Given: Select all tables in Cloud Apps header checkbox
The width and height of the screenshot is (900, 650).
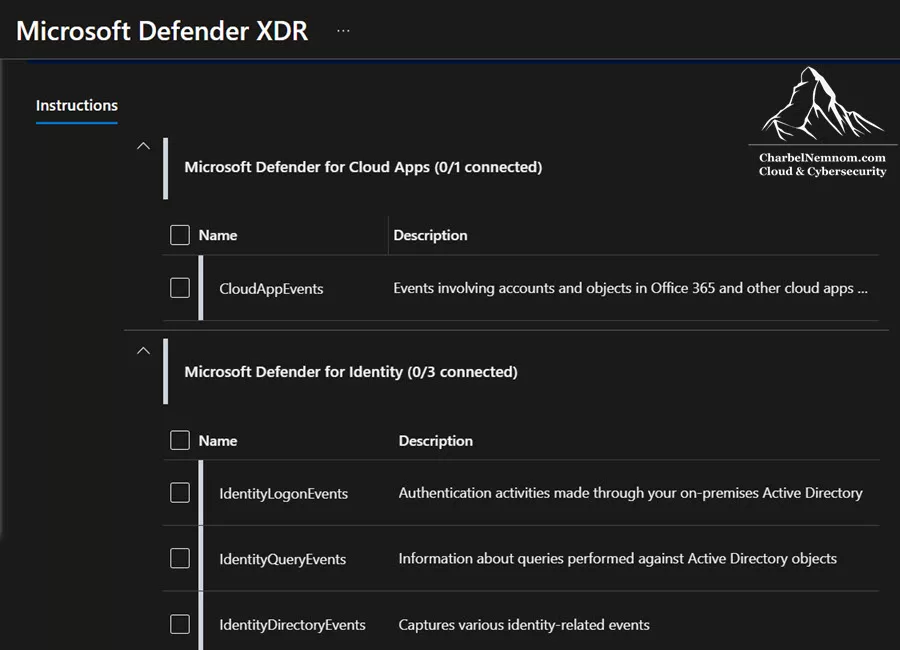Looking at the screenshot, I should [x=180, y=235].
